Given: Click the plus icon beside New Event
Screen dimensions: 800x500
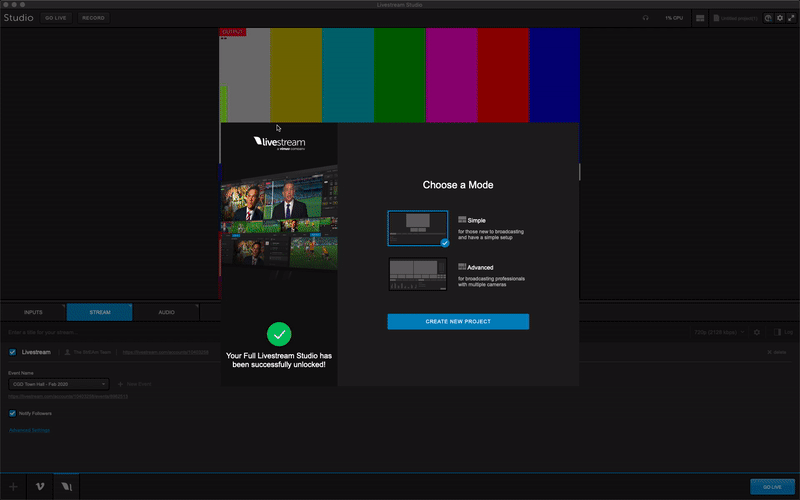Looking at the screenshot, I should pos(120,384).
